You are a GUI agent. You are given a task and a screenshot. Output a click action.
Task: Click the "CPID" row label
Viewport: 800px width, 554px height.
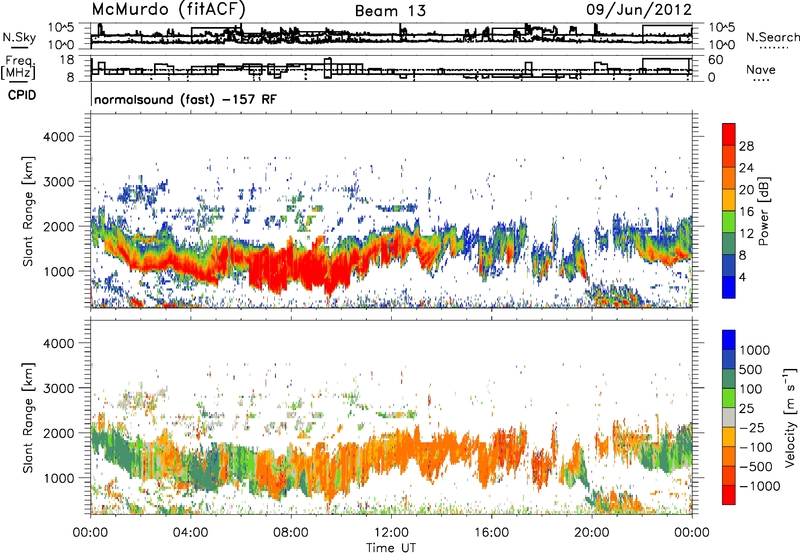pos(22,95)
